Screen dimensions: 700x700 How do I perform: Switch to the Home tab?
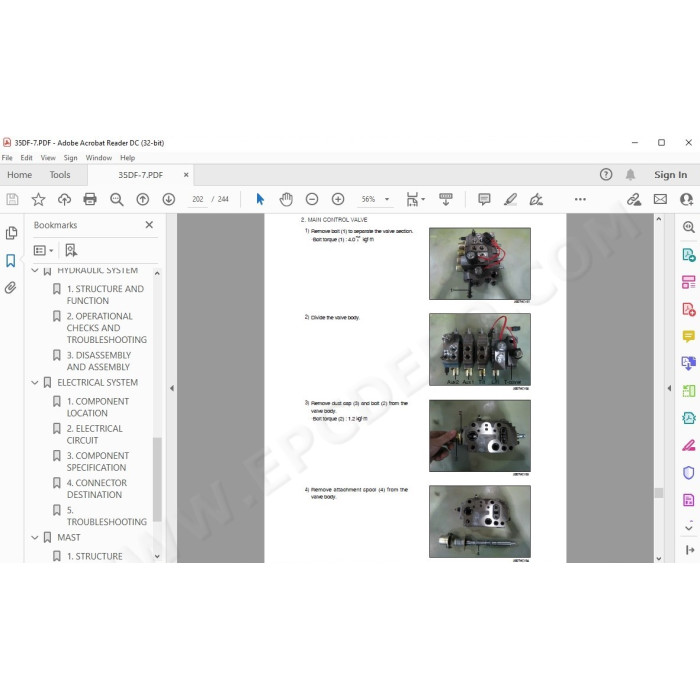click(x=19, y=175)
